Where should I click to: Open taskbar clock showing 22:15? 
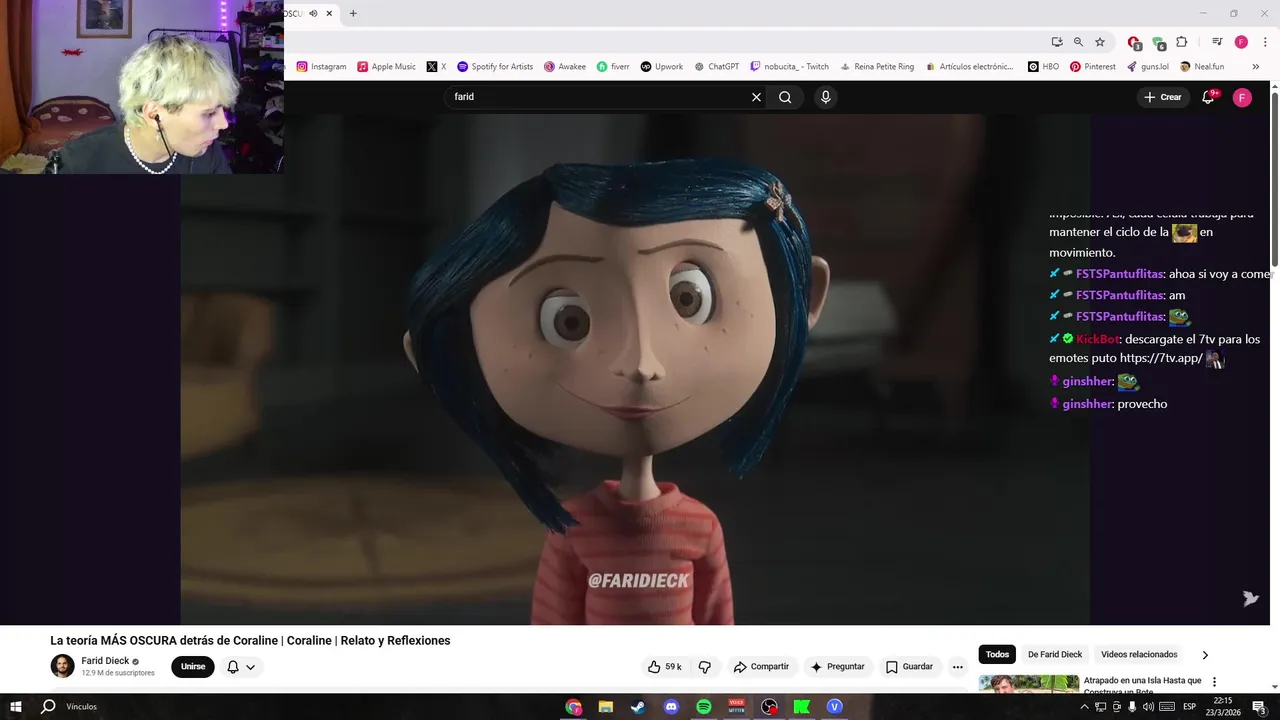[1222, 707]
